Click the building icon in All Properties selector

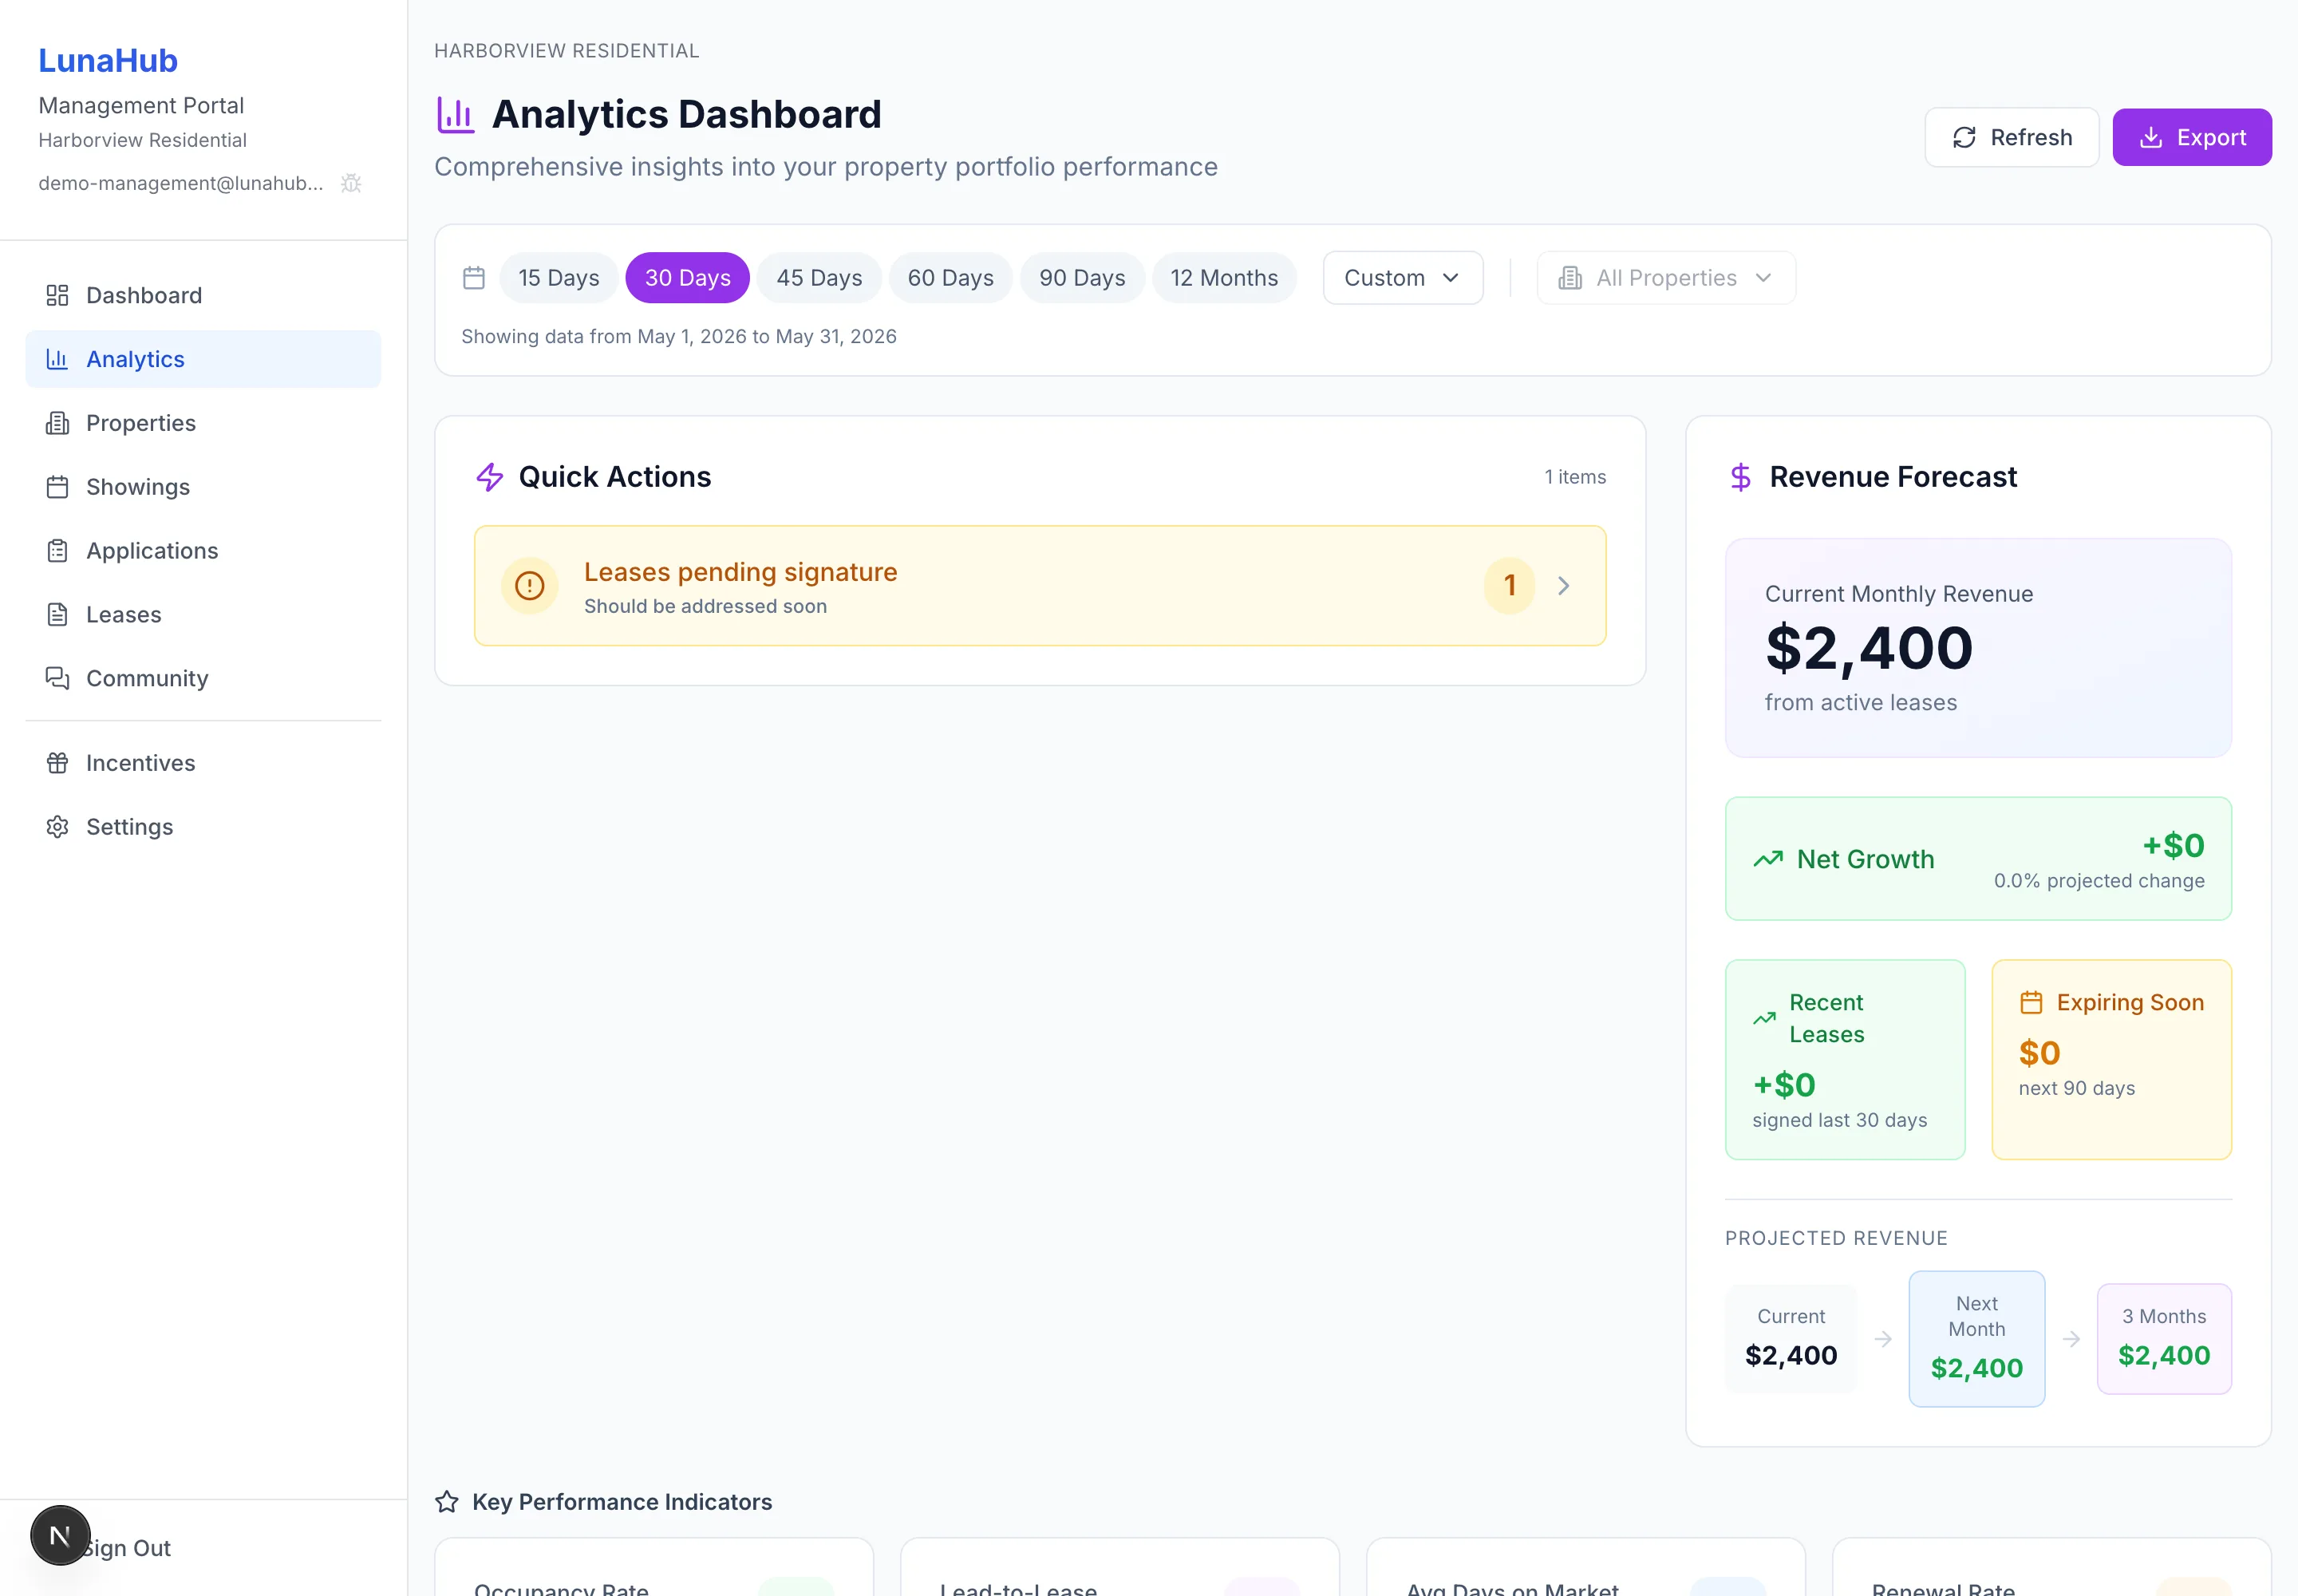point(1570,278)
